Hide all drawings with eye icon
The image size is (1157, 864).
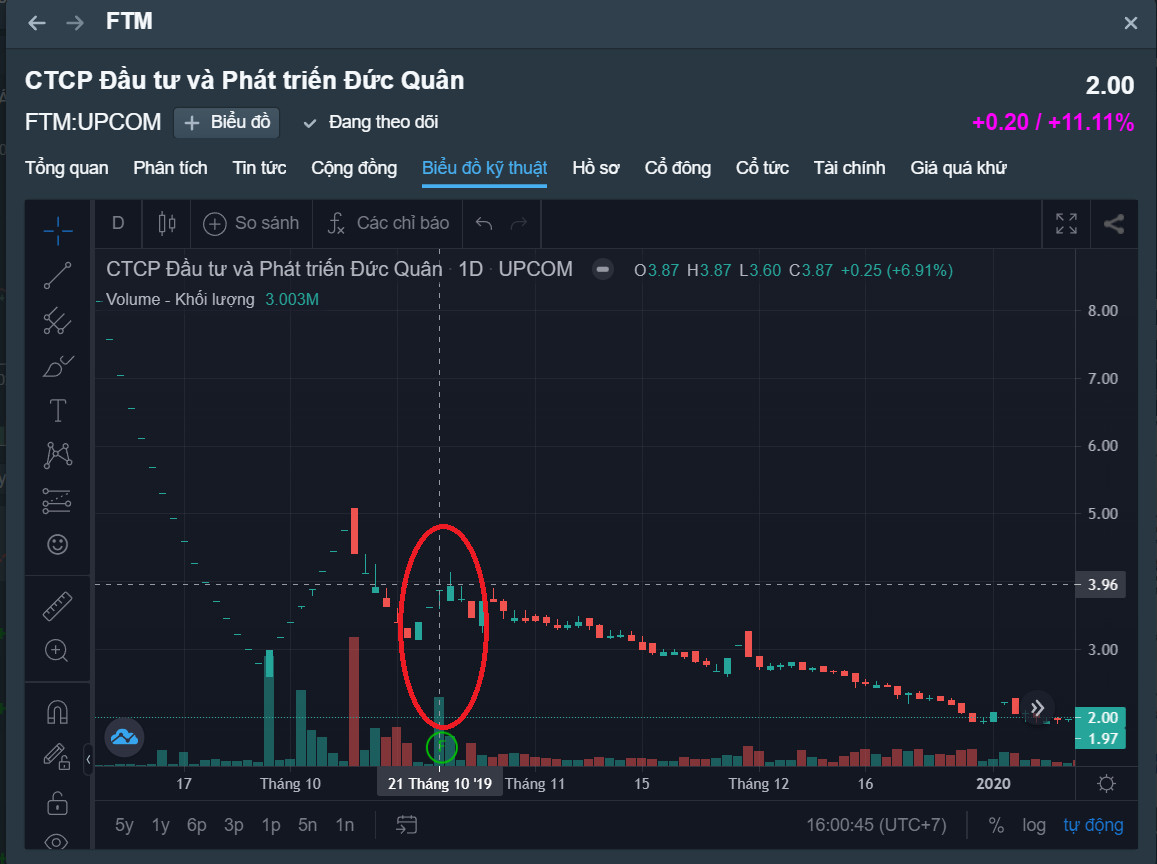(56, 841)
